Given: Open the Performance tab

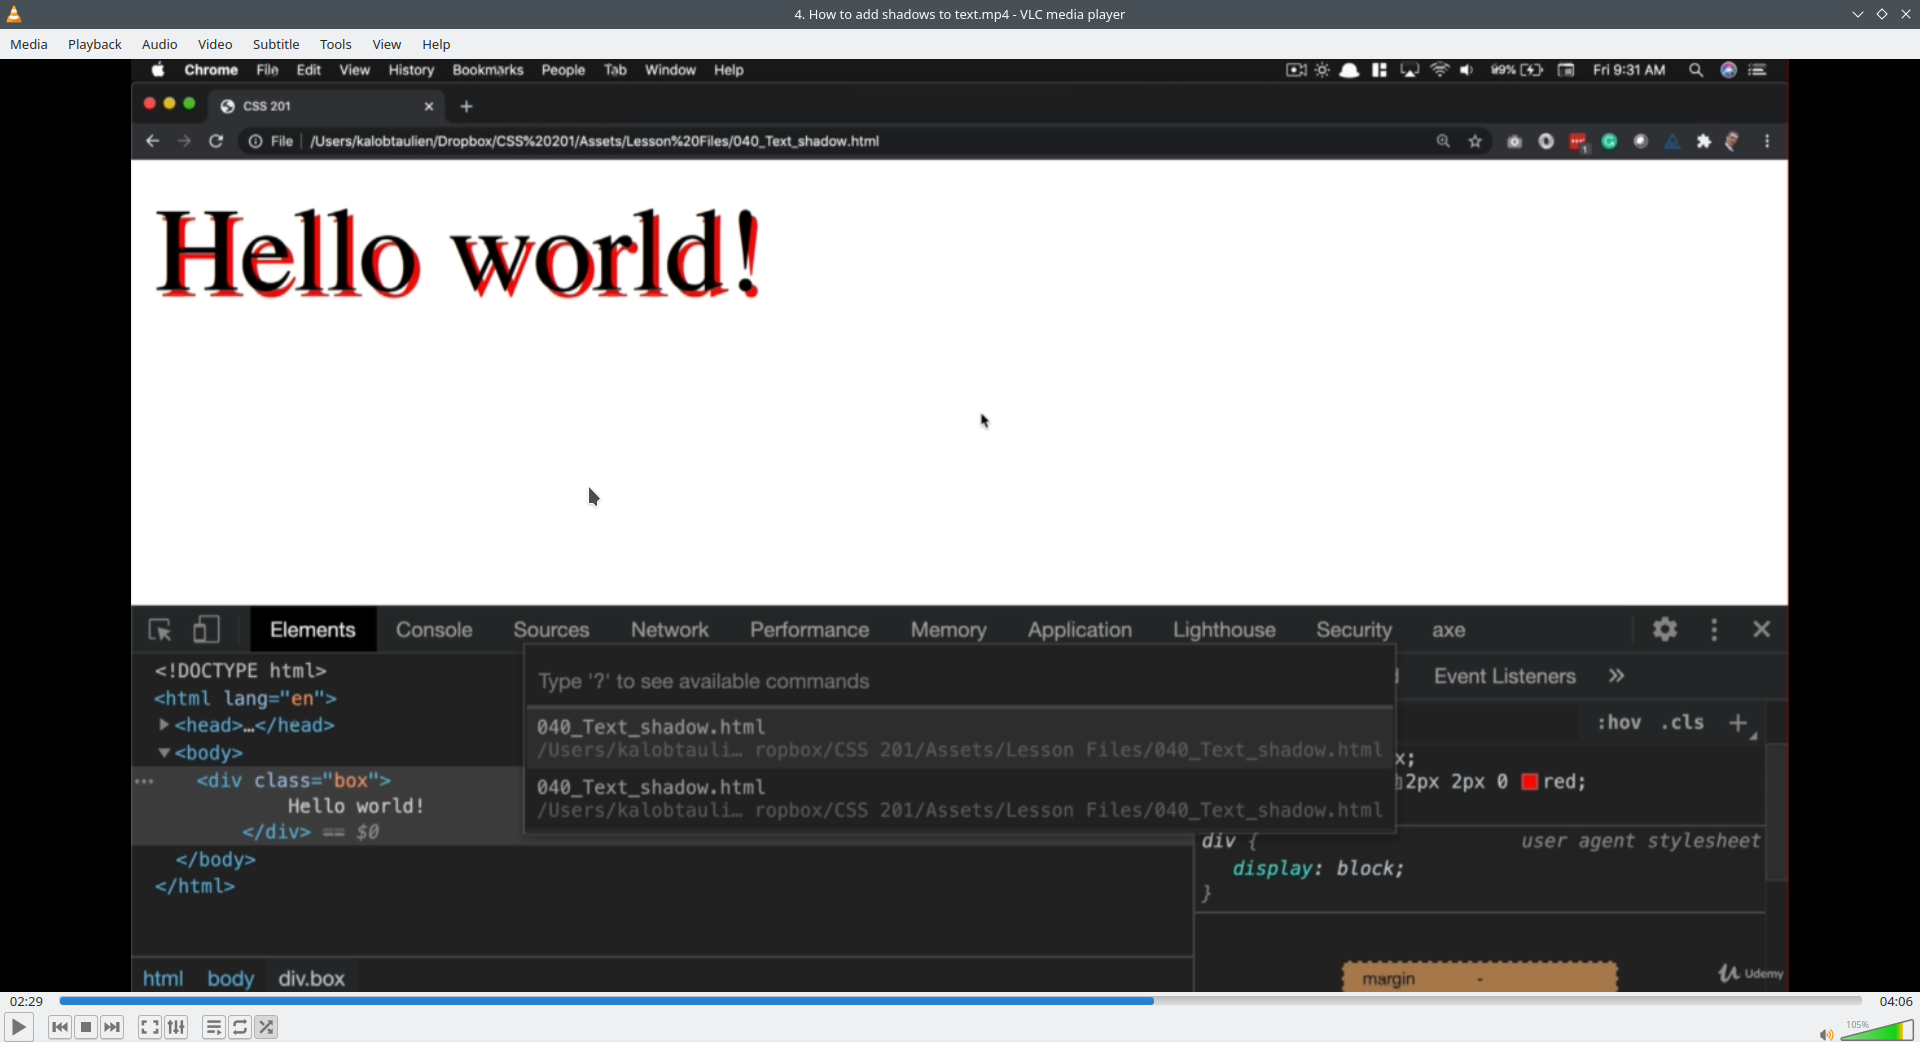Looking at the screenshot, I should [x=810, y=630].
